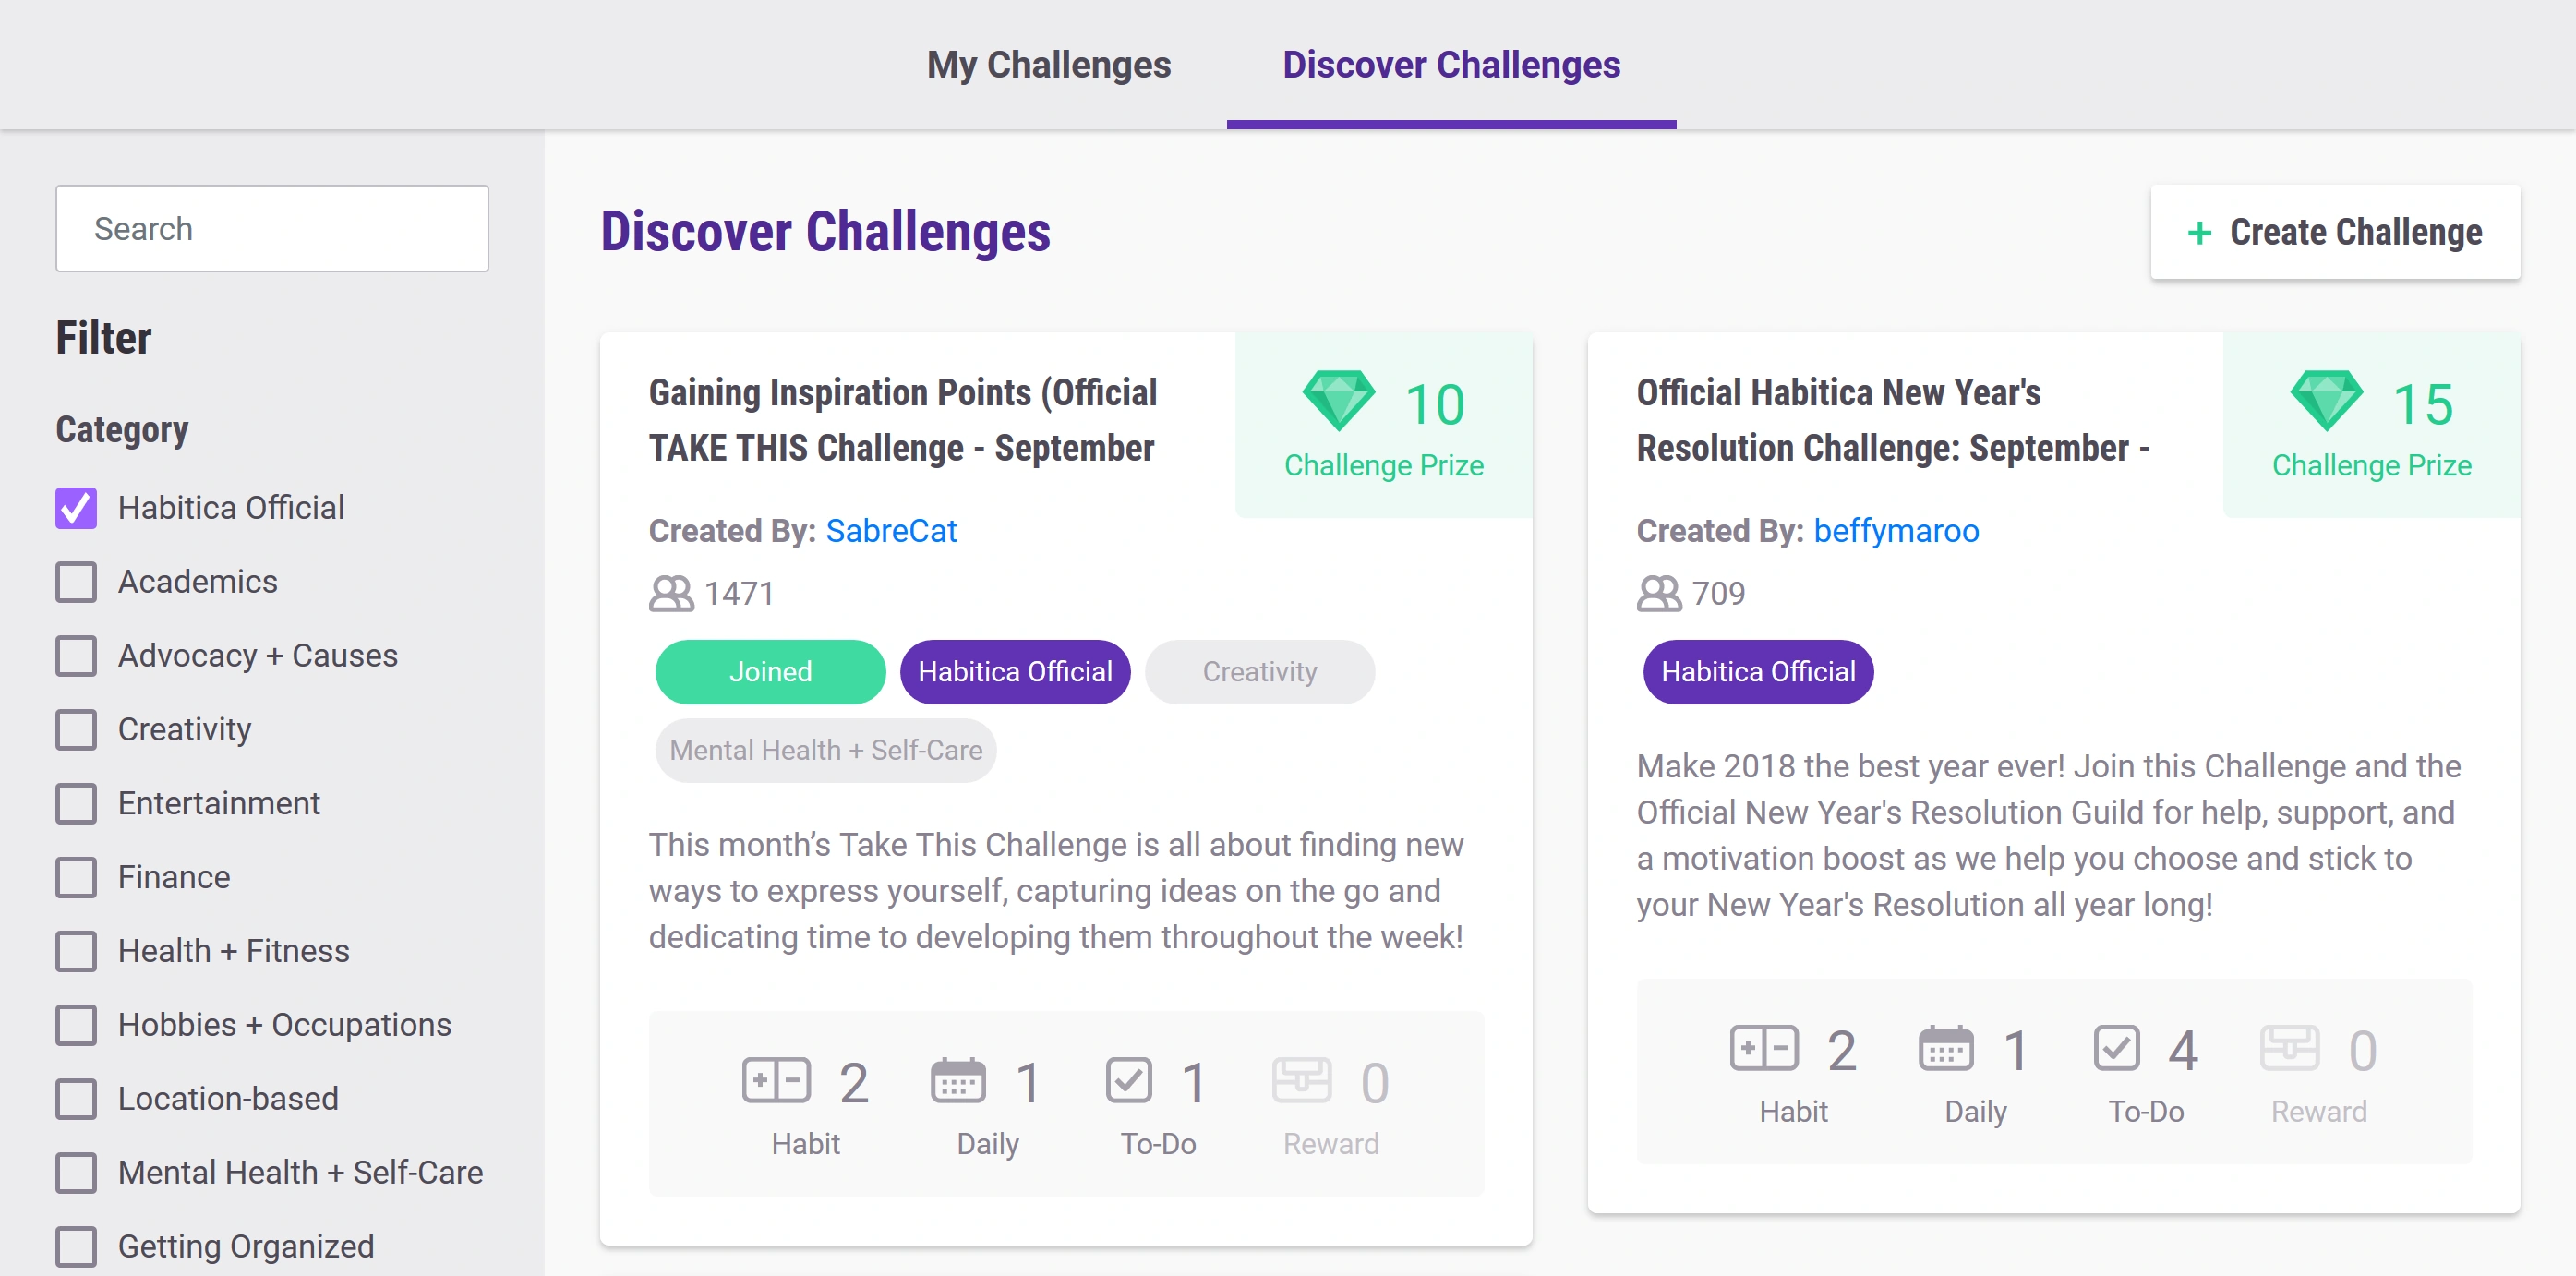Screen dimensions: 2576x1276
Task: Click the members icon next to 709
Action: 1659,594
